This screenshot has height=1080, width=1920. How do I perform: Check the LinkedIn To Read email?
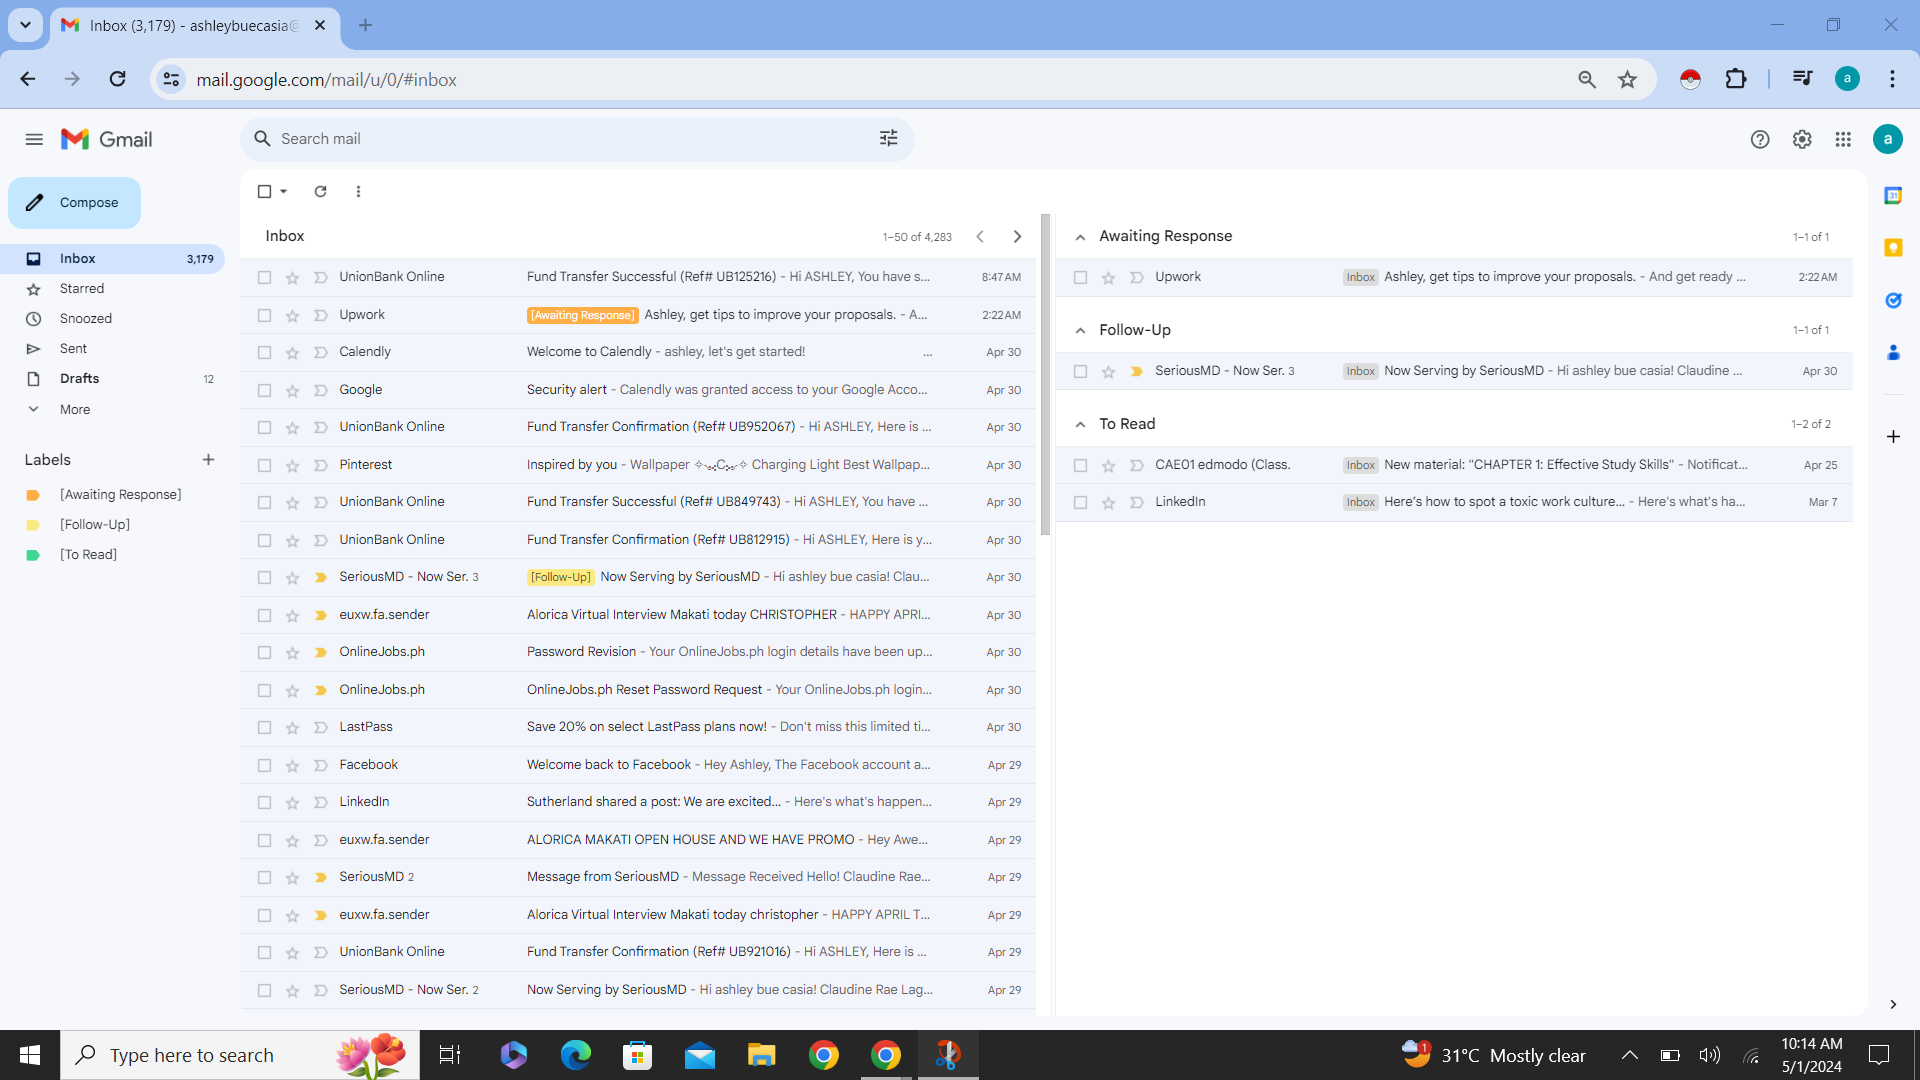point(1080,503)
